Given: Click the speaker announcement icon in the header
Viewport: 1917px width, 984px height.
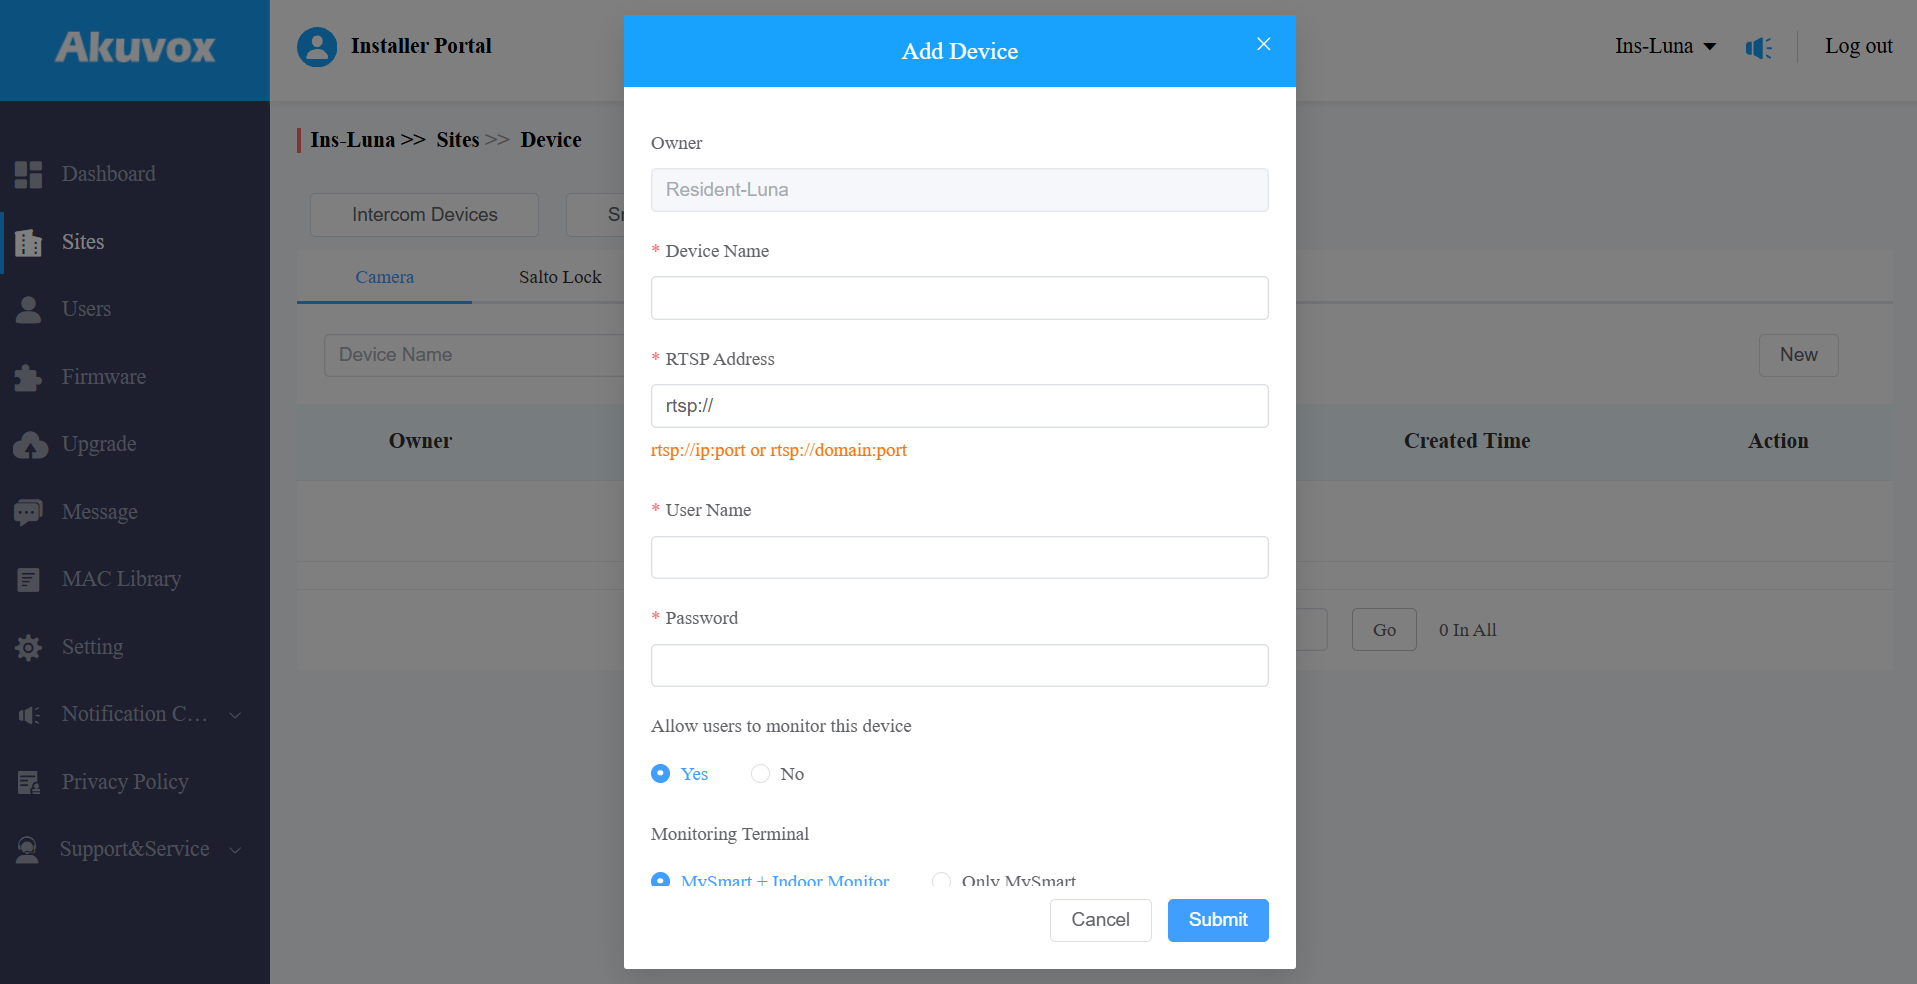Looking at the screenshot, I should (x=1759, y=47).
